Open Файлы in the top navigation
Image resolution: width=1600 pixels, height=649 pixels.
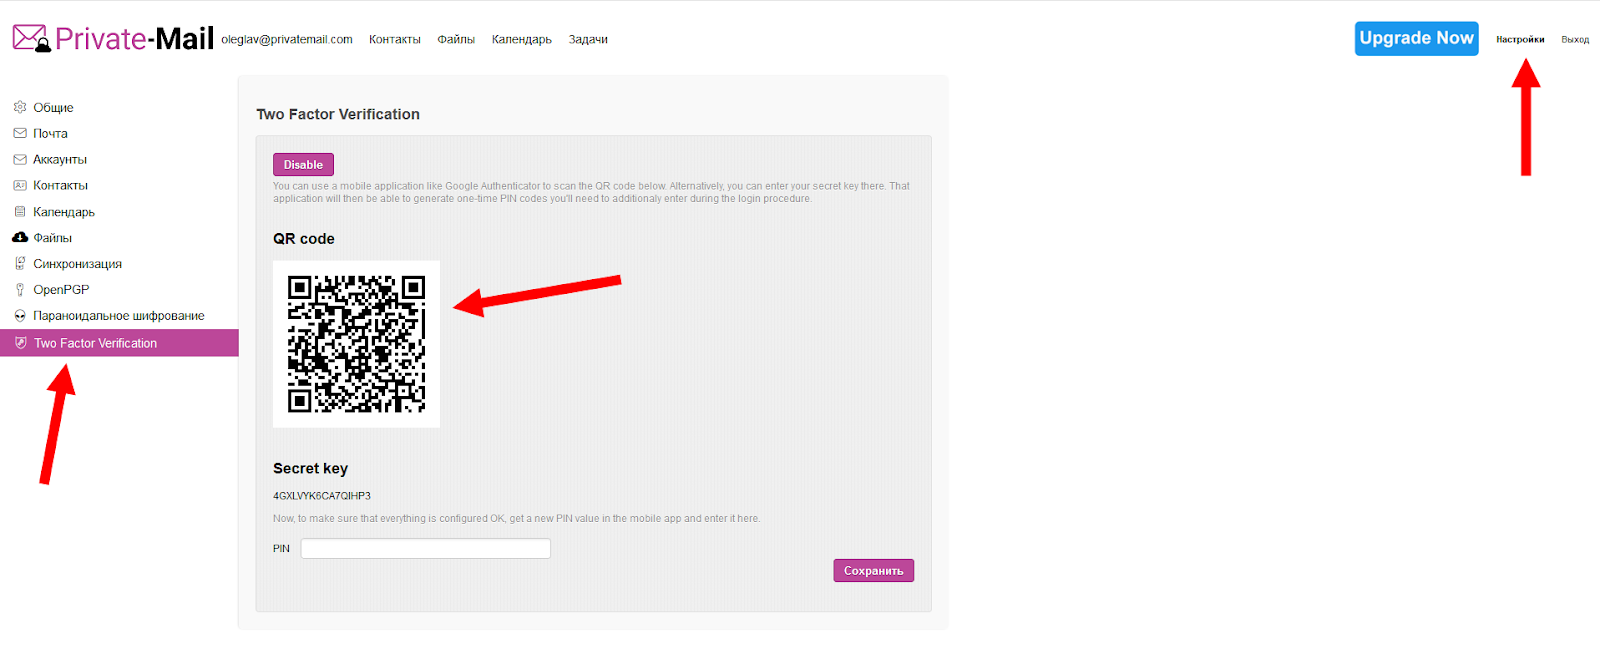pos(456,39)
